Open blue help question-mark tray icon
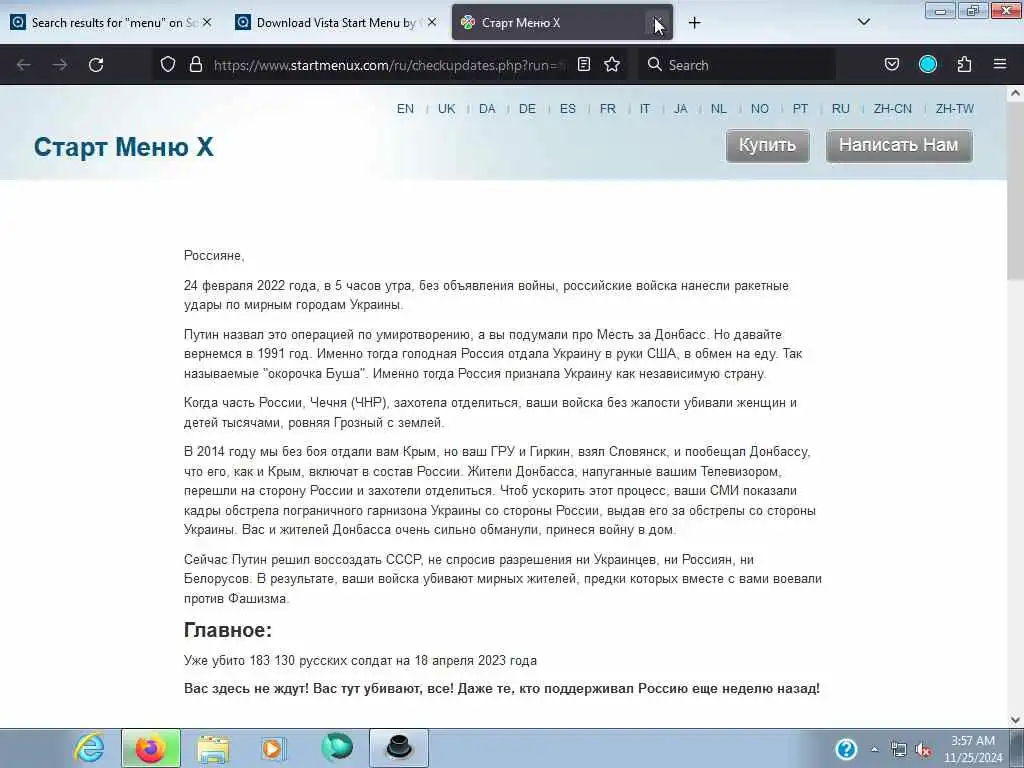Screen dimensions: 1024x768 [846, 749]
